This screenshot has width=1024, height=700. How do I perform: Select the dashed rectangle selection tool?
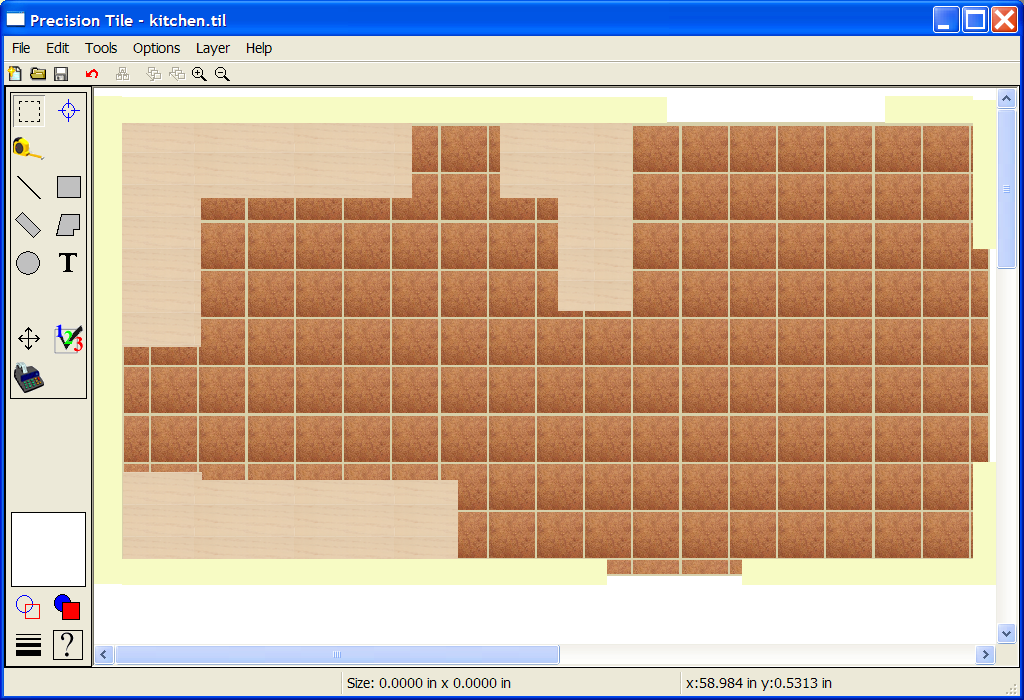pos(30,111)
